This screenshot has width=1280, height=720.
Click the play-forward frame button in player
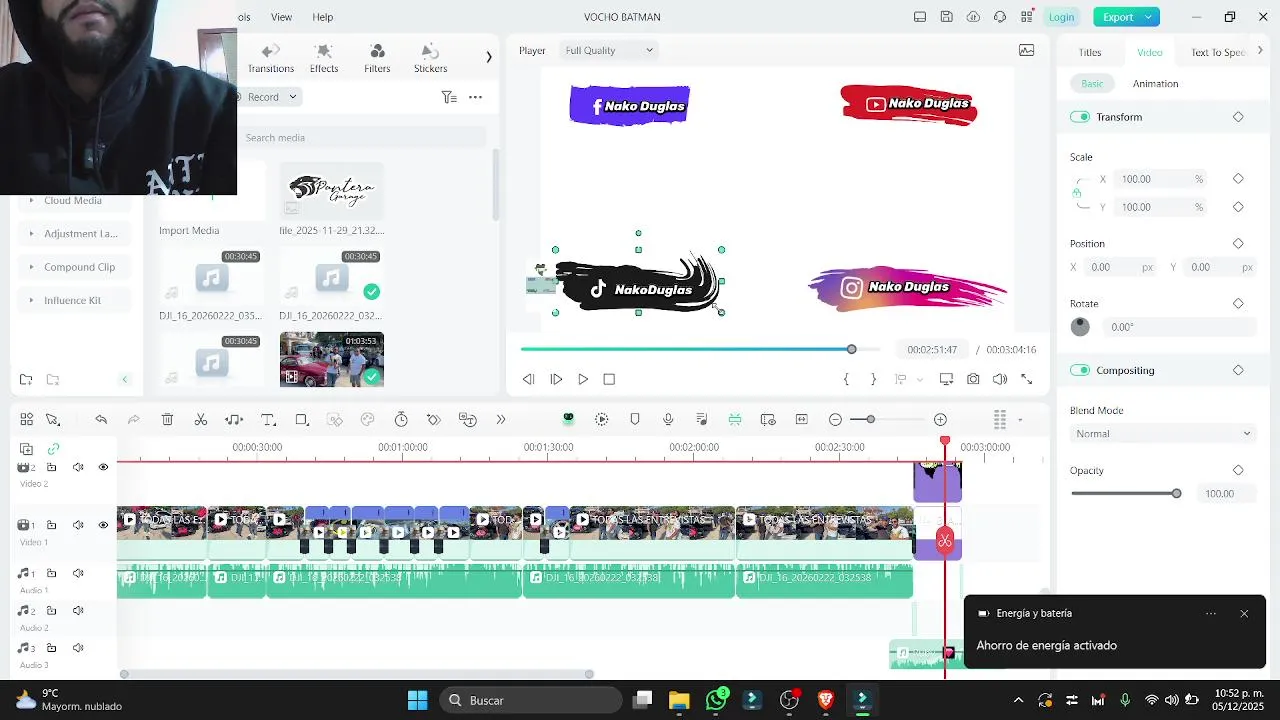coord(556,379)
